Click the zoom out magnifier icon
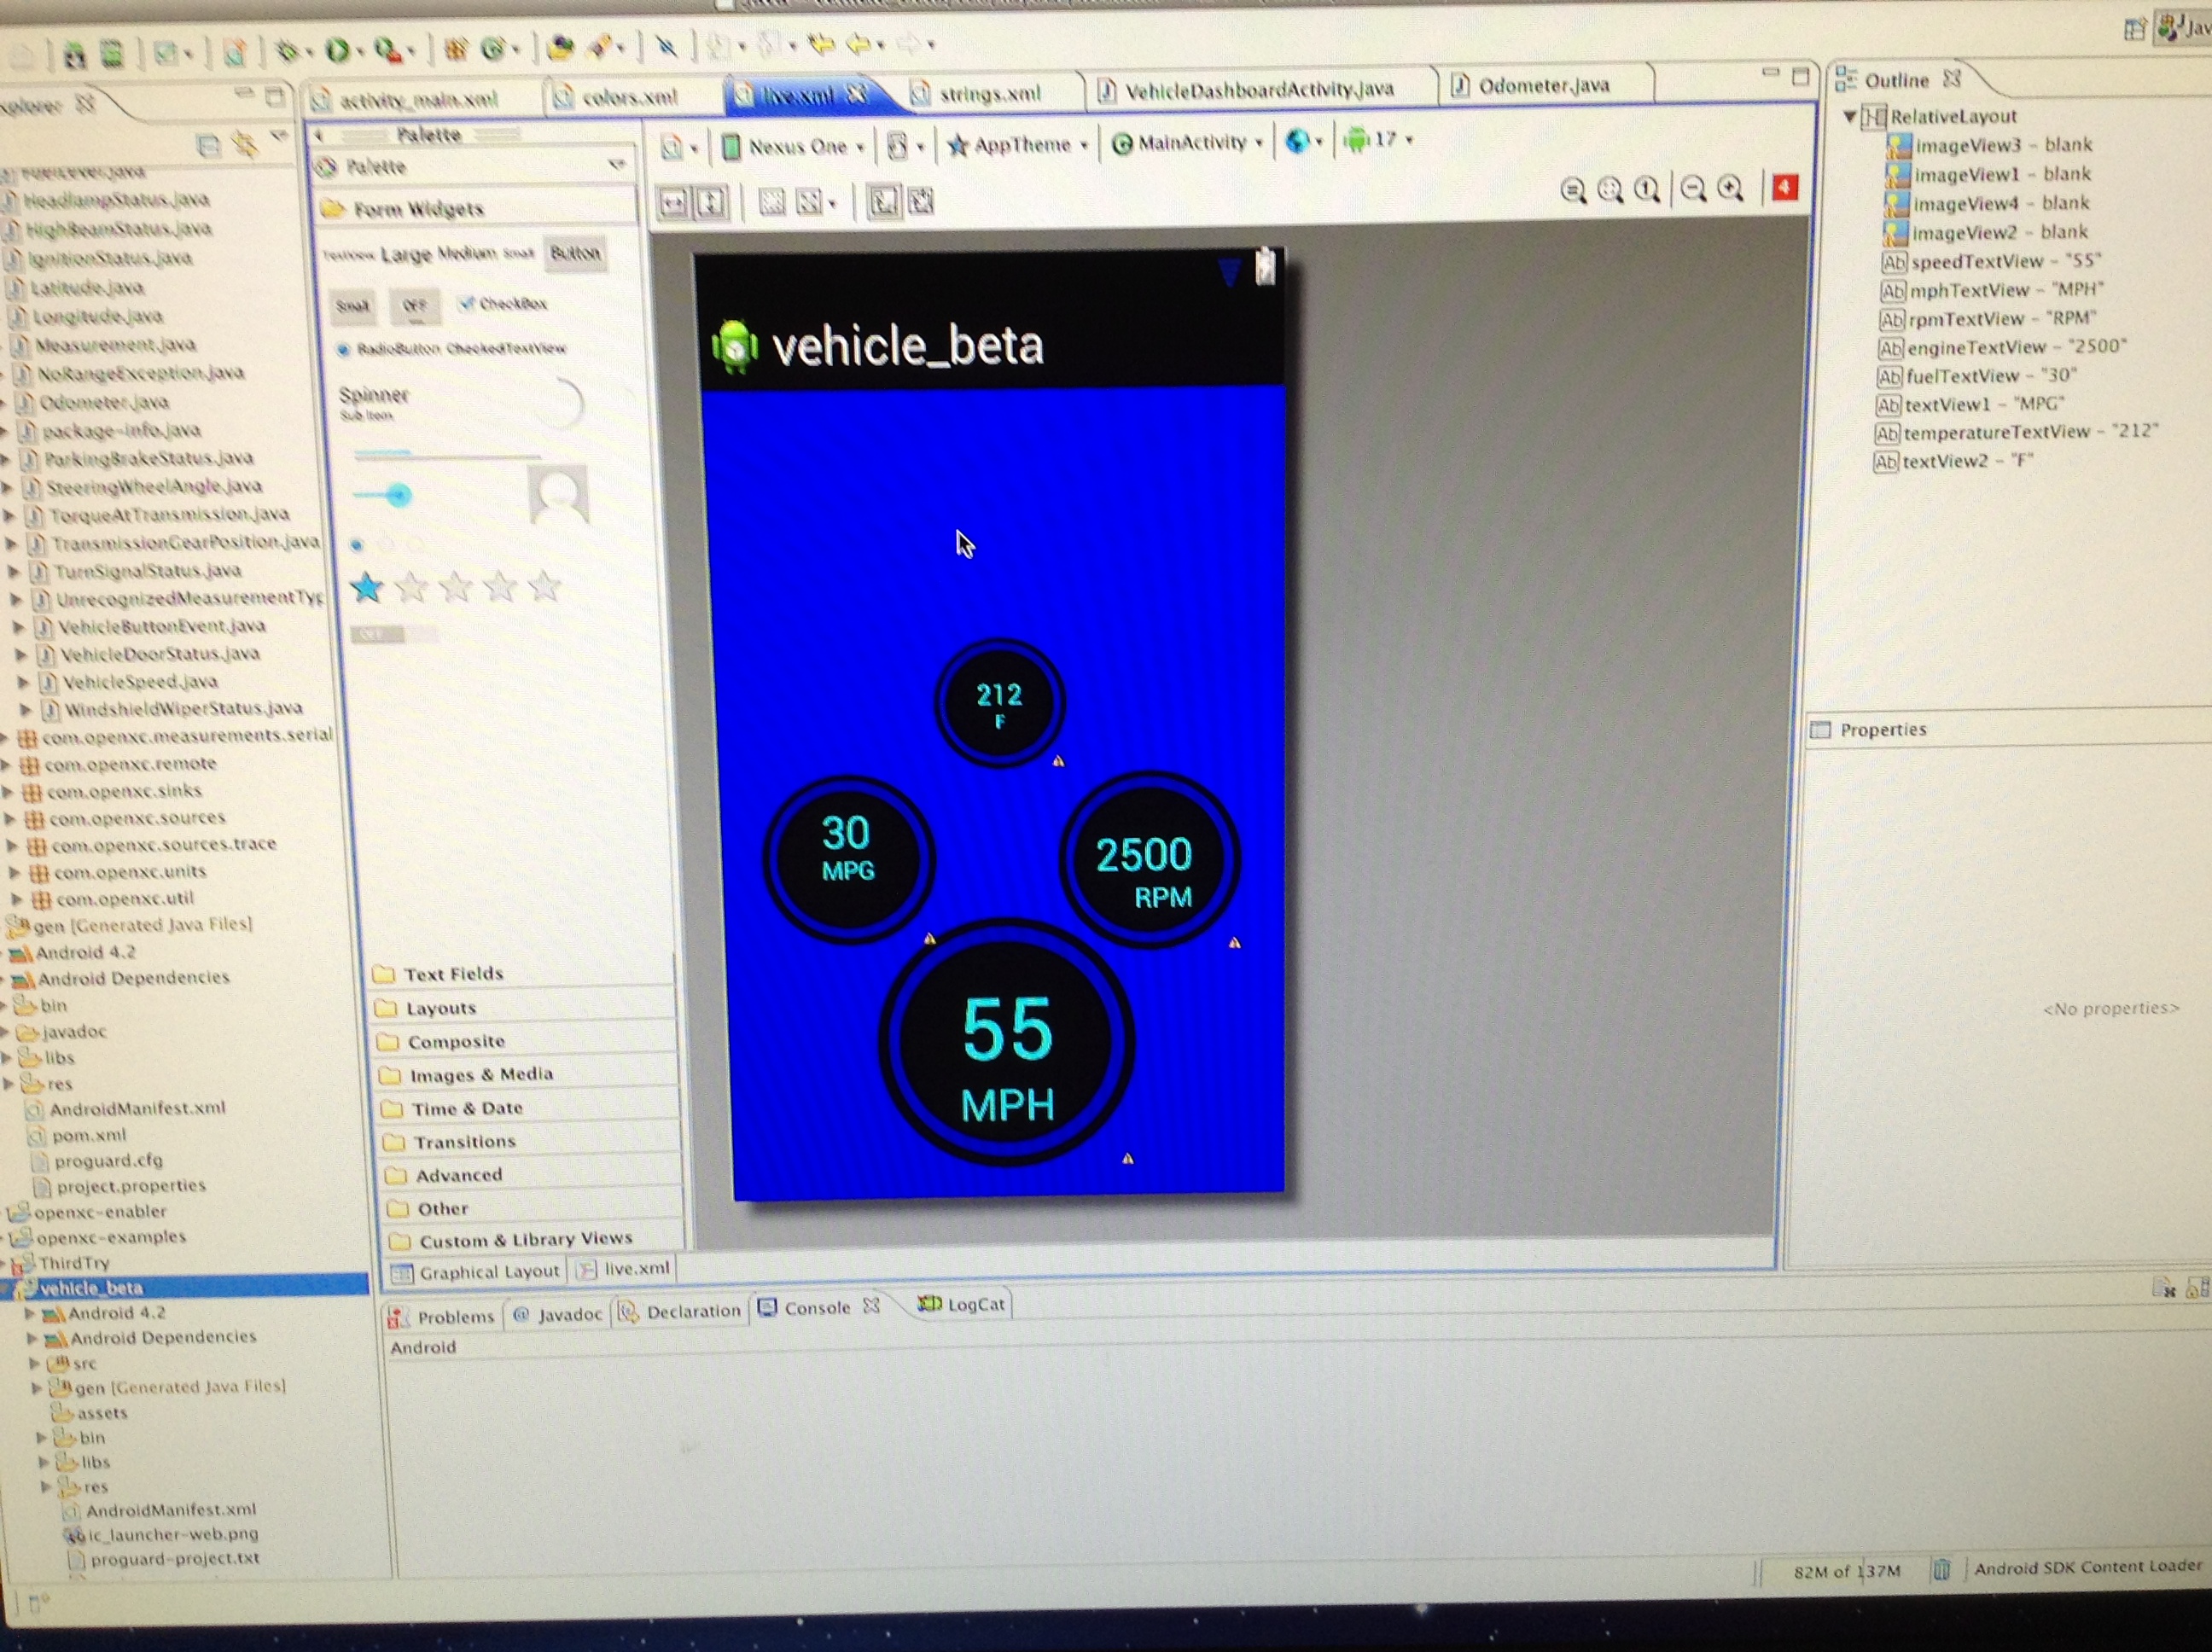 click(1693, 188)
